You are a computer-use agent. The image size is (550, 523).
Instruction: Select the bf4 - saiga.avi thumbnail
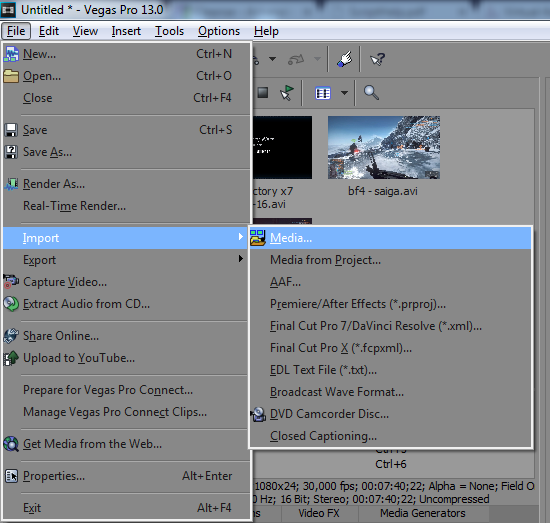384,148
